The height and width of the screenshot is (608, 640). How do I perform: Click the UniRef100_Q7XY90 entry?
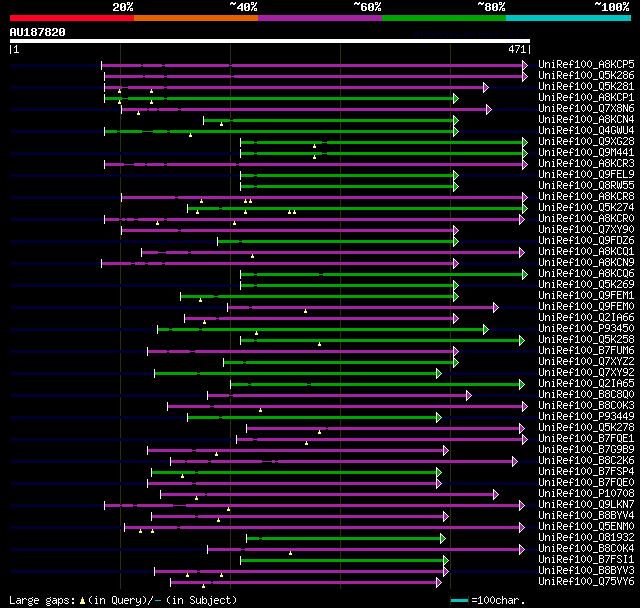pyautogui.click(x=586, y=230)
